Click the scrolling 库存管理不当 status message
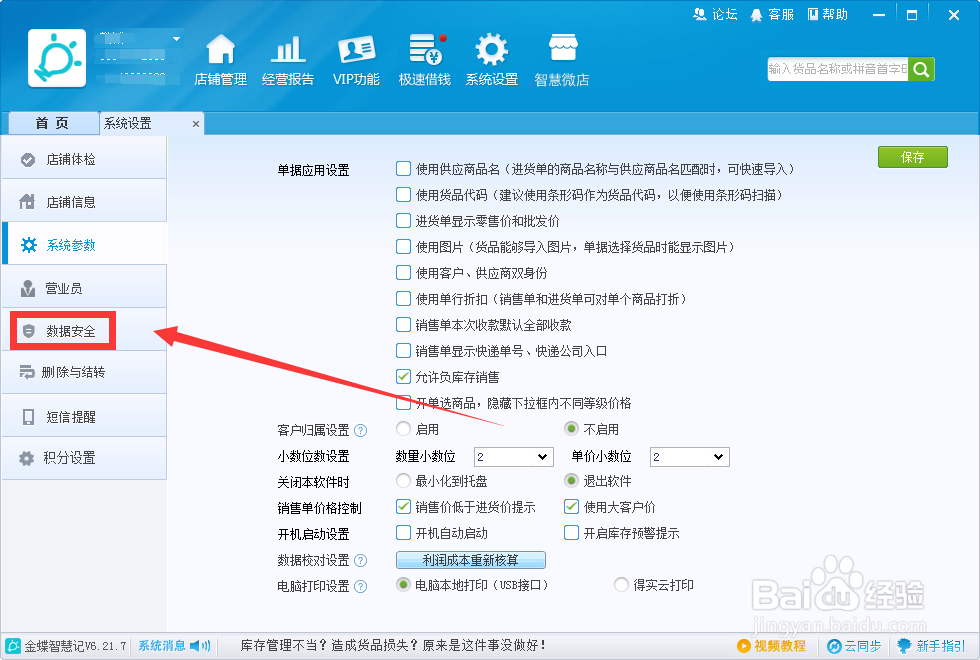Image resolution: width=980 pixels, height=660 pixels. (392, 646)
